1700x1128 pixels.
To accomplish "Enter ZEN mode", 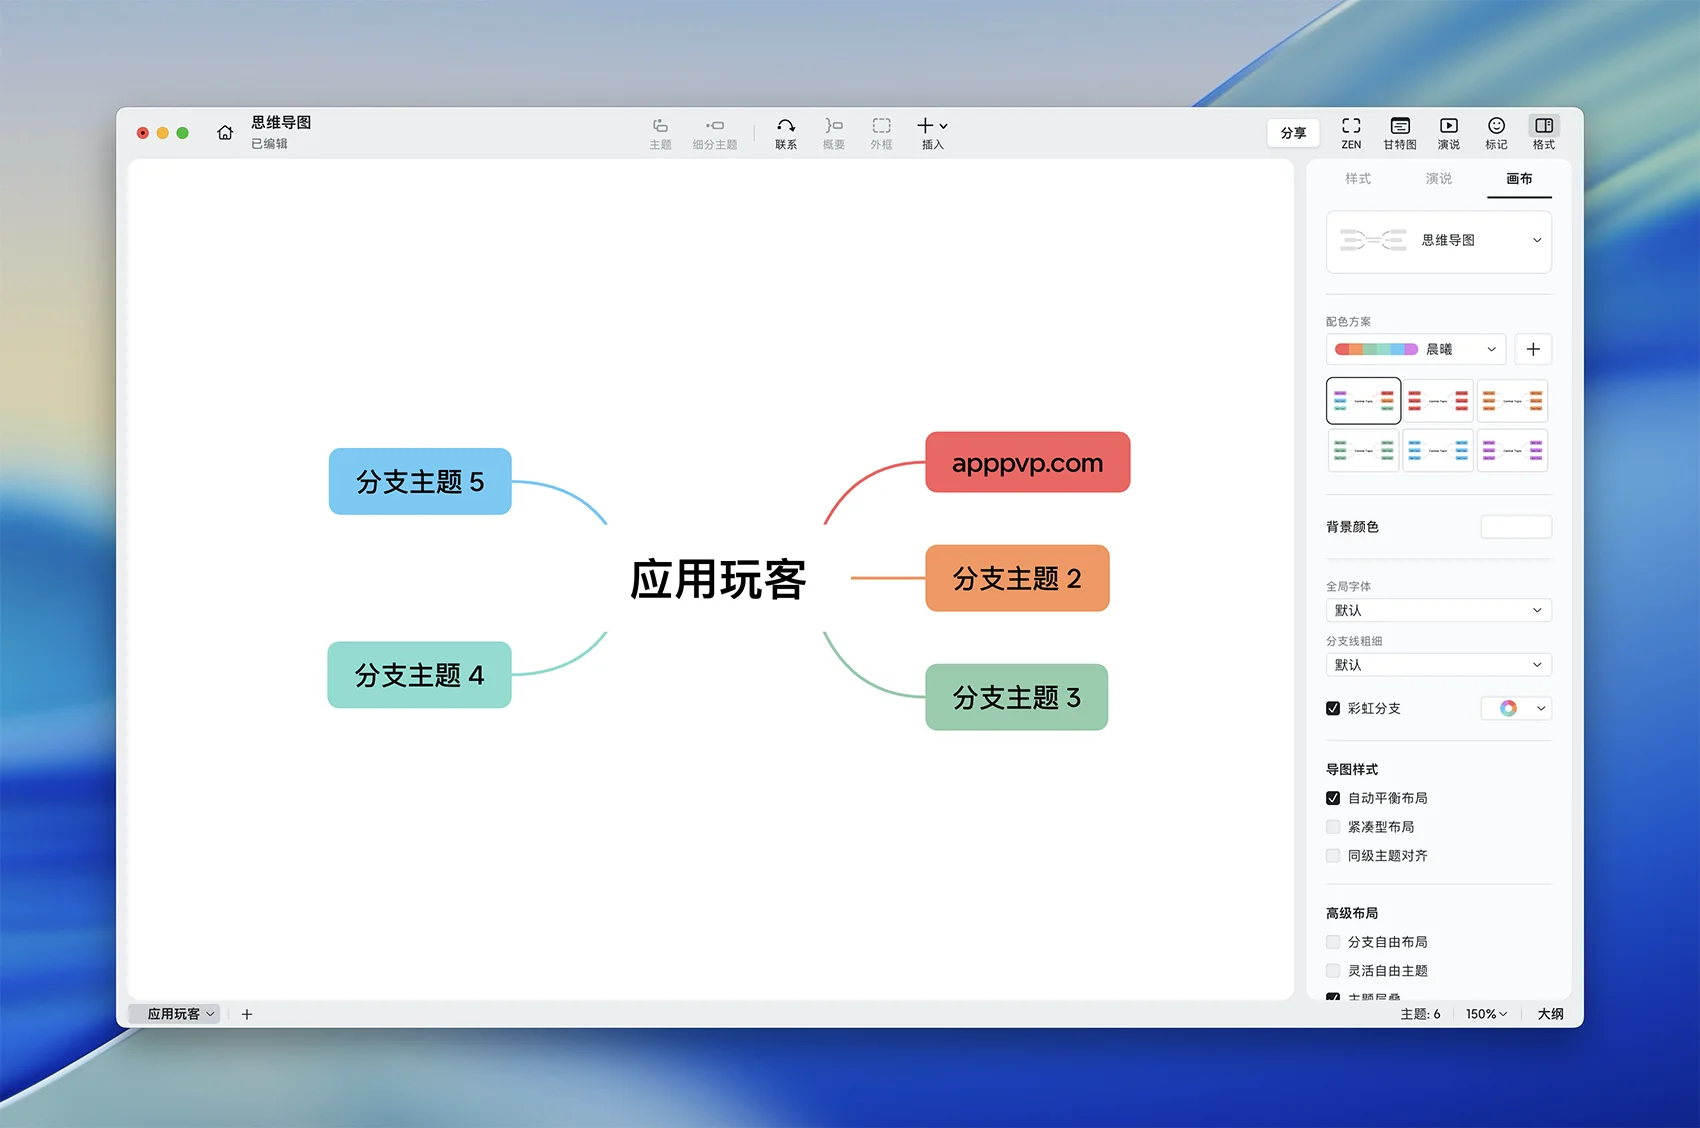I will point(1351,127).
